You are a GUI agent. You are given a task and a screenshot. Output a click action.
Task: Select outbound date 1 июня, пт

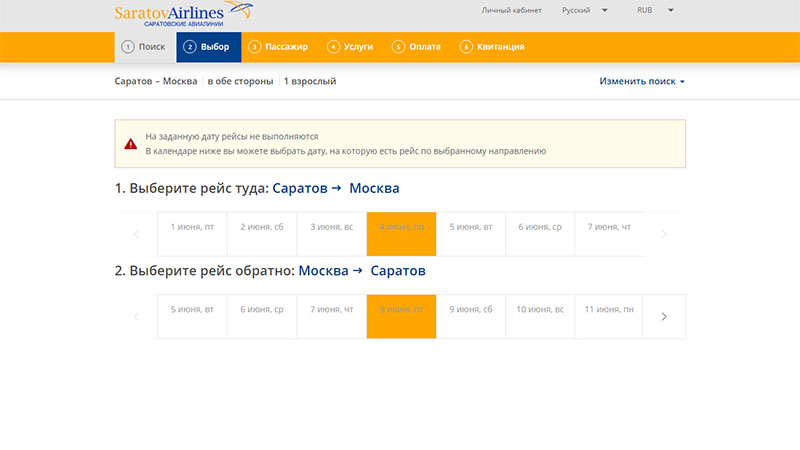[192, 227]
